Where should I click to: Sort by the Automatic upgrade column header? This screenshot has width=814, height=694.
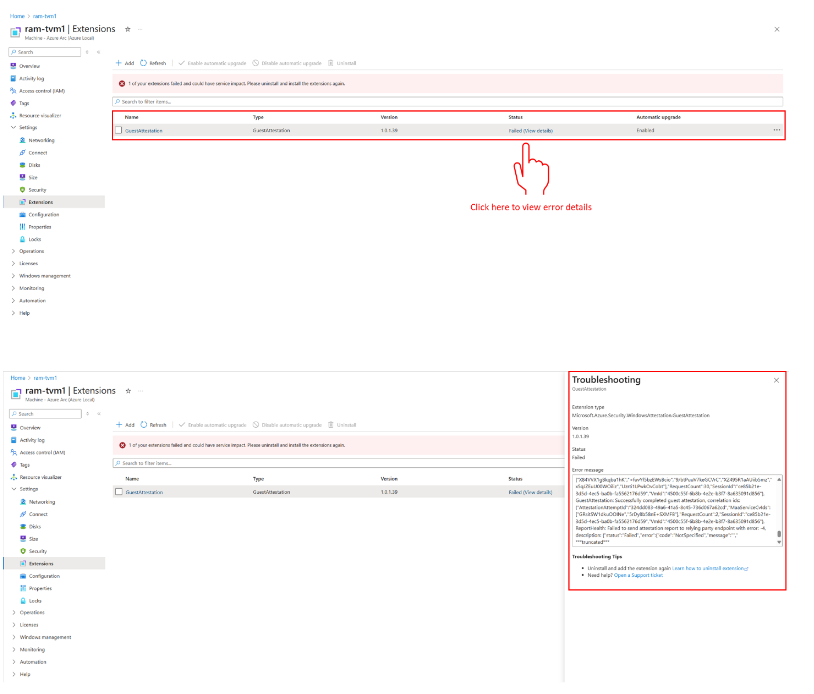click(x=658, y=117)
